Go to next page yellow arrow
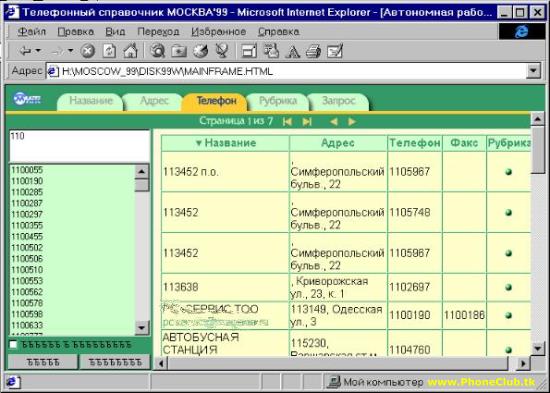 point(352,122)
